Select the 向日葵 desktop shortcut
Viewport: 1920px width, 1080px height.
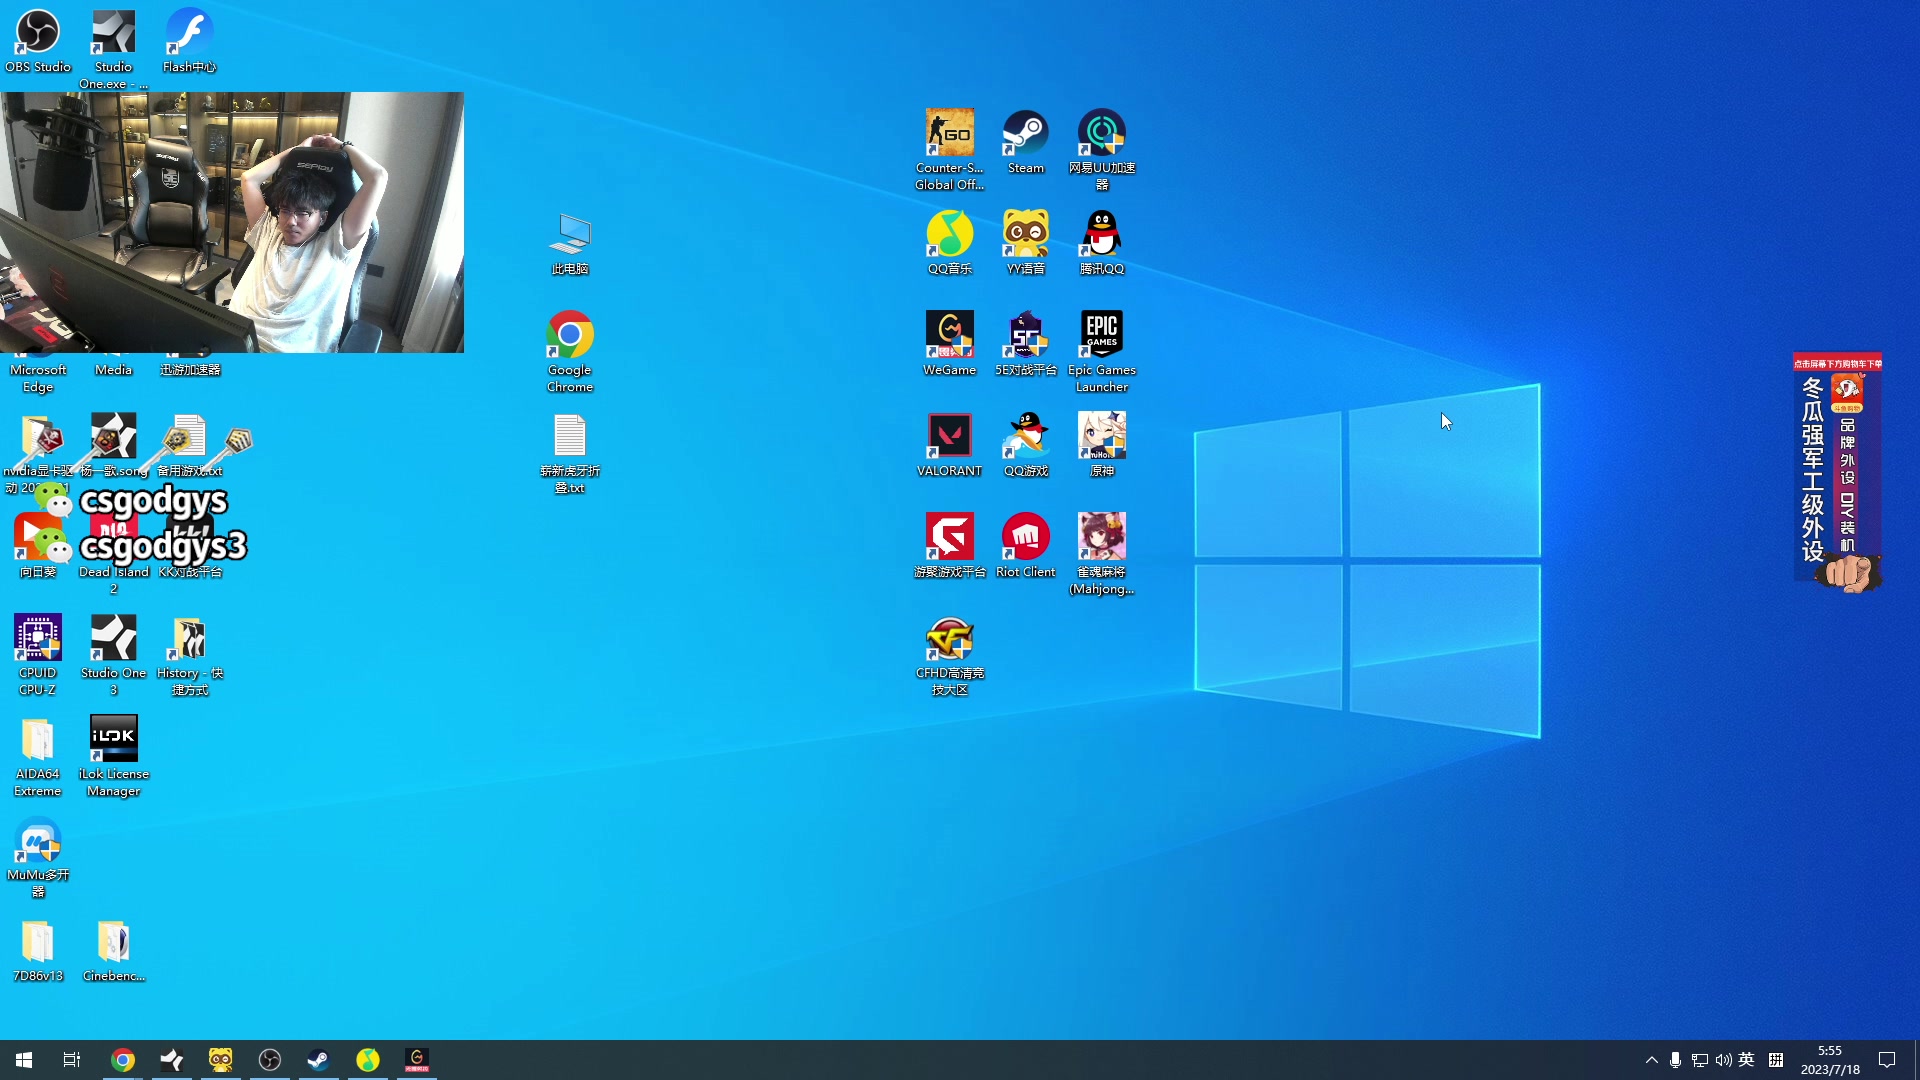click(x=38, y=546)
